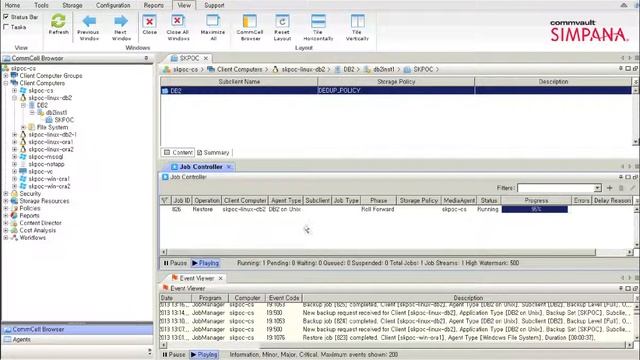Click Job Controller horizontal scrollbar
640x360 pixels.
pyautogui.click(x=382, y=252)
